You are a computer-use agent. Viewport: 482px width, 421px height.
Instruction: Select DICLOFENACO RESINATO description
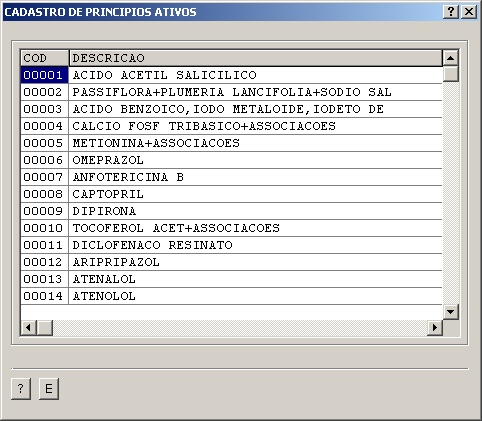256,245
